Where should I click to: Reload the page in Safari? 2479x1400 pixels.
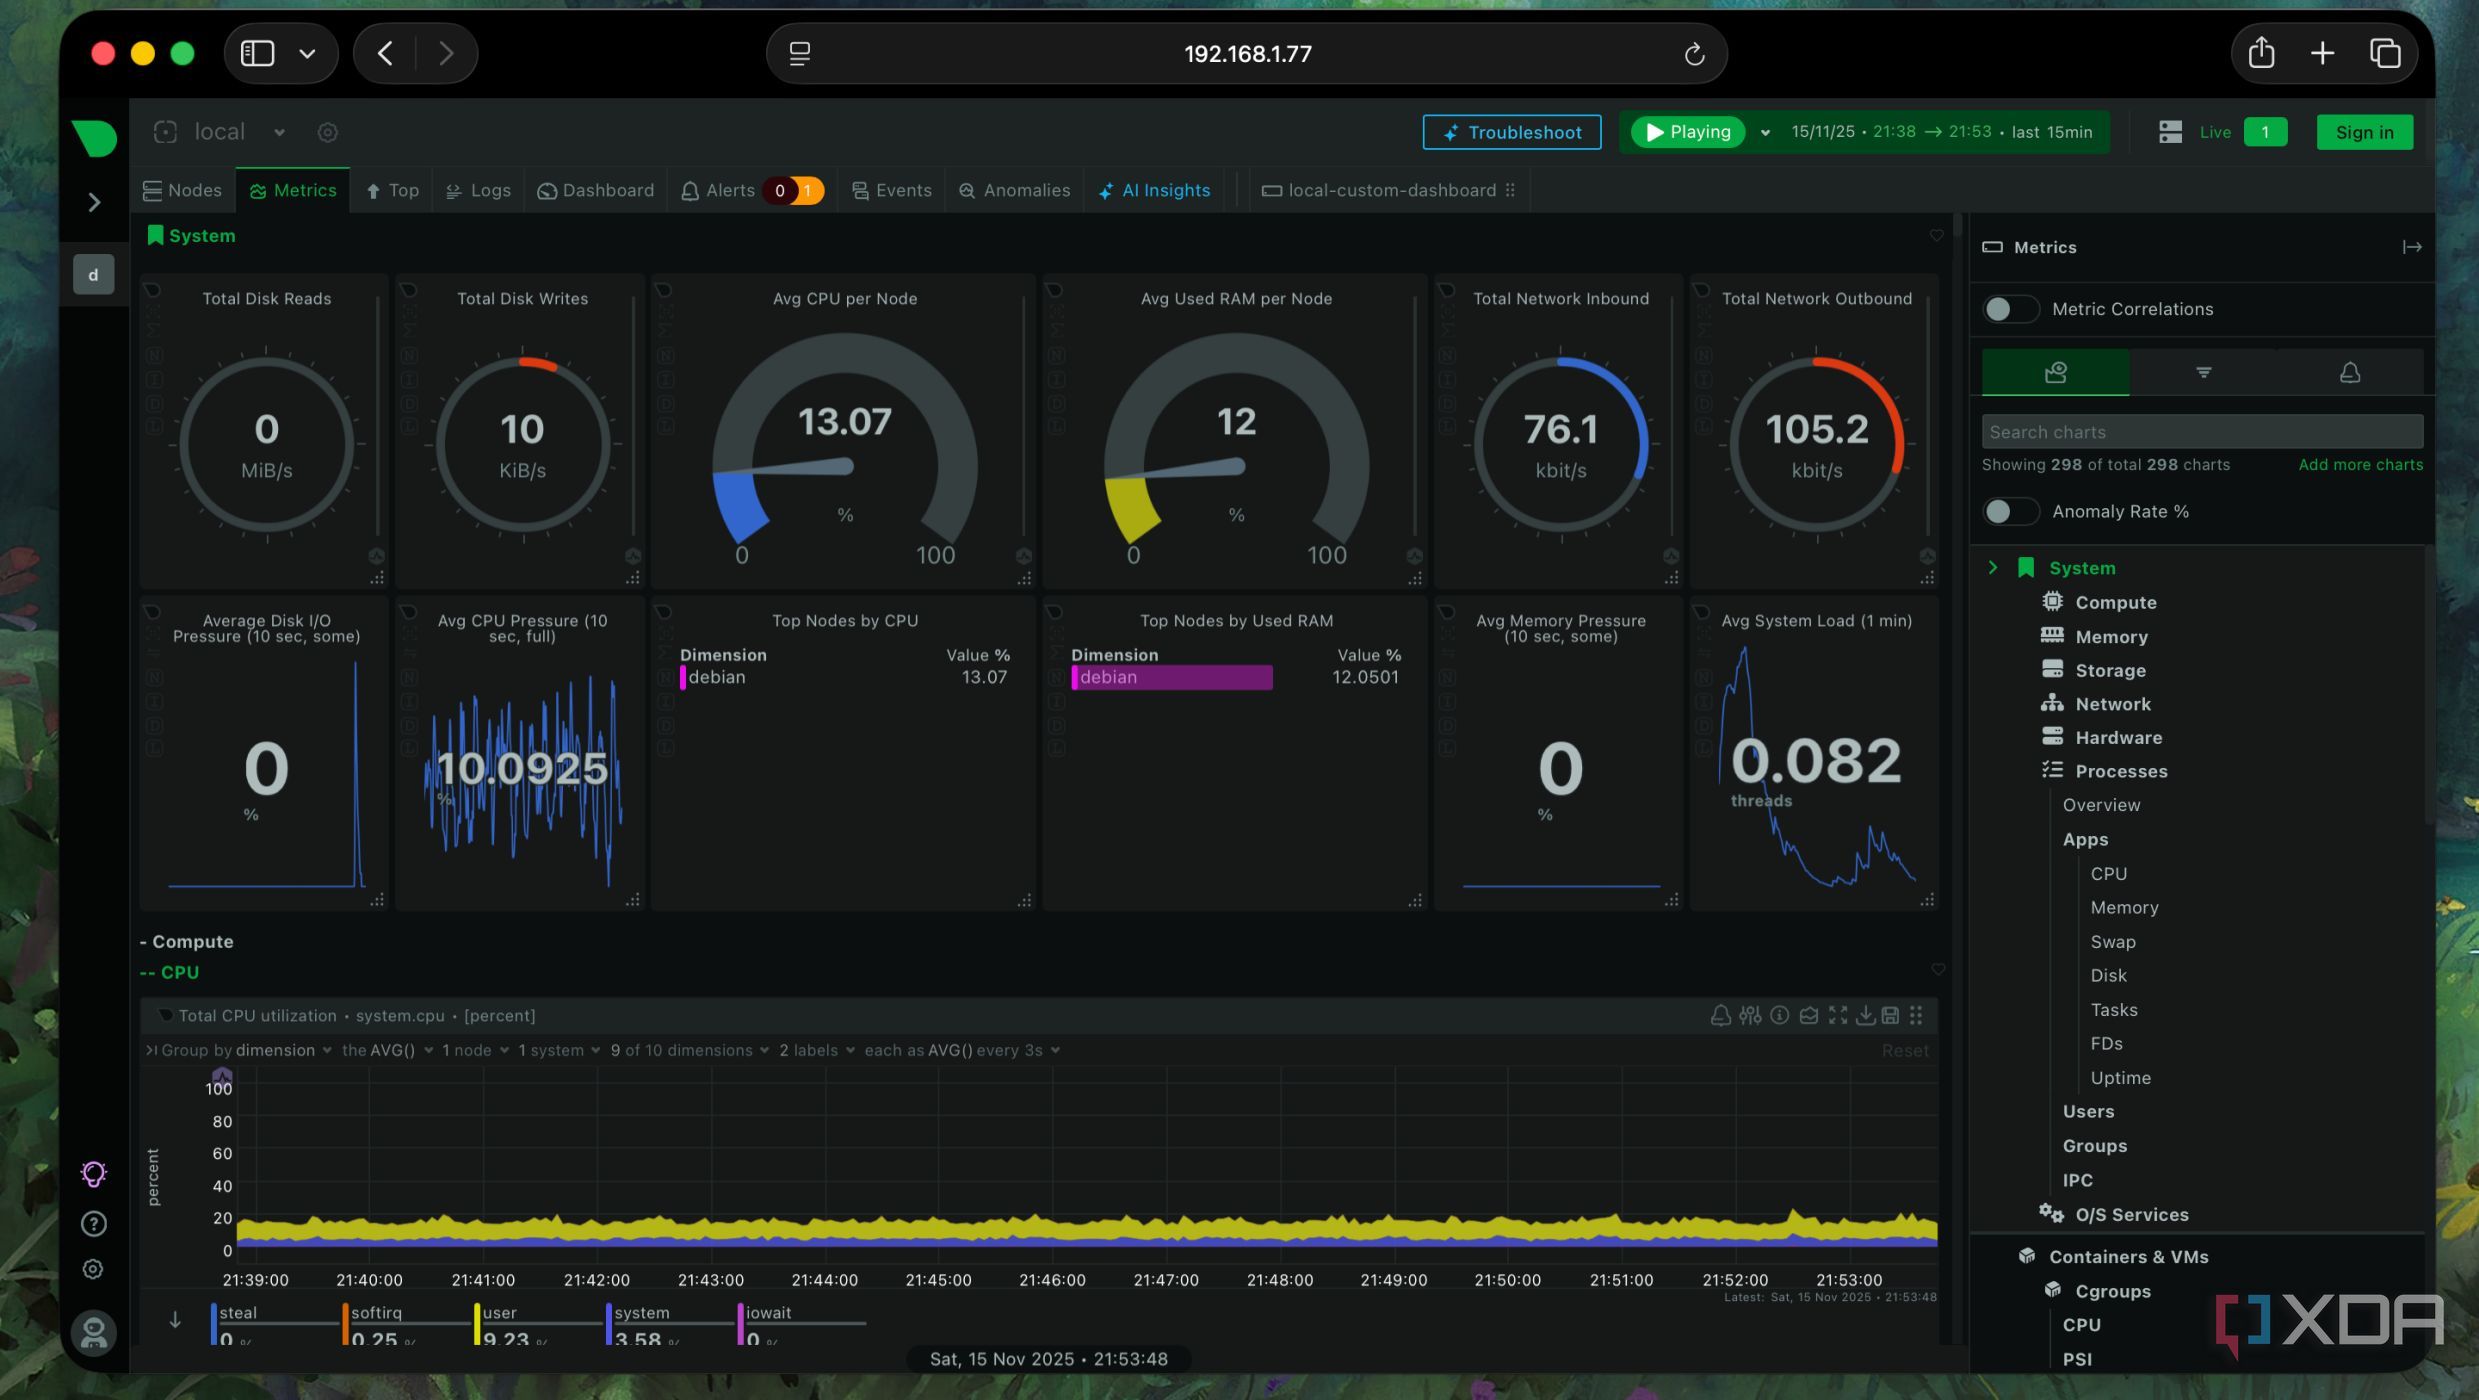point(1693,54)
